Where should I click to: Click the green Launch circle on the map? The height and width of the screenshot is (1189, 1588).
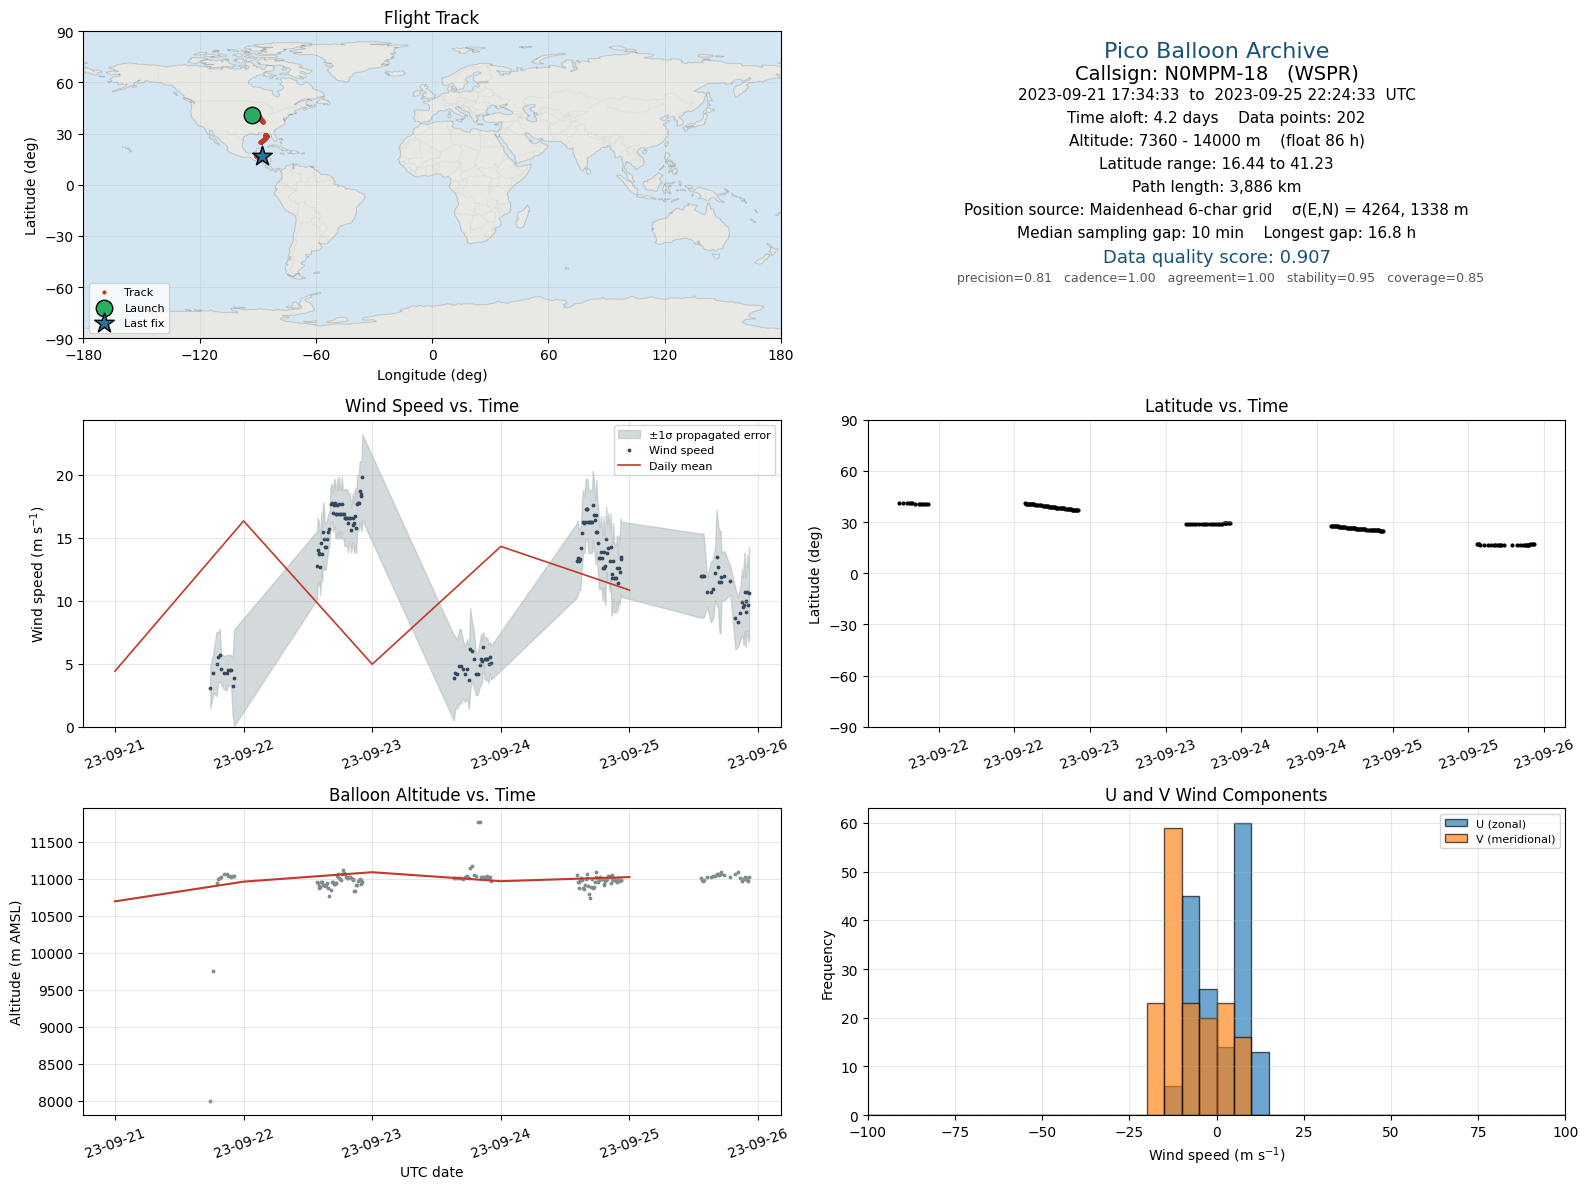point(252,115)
